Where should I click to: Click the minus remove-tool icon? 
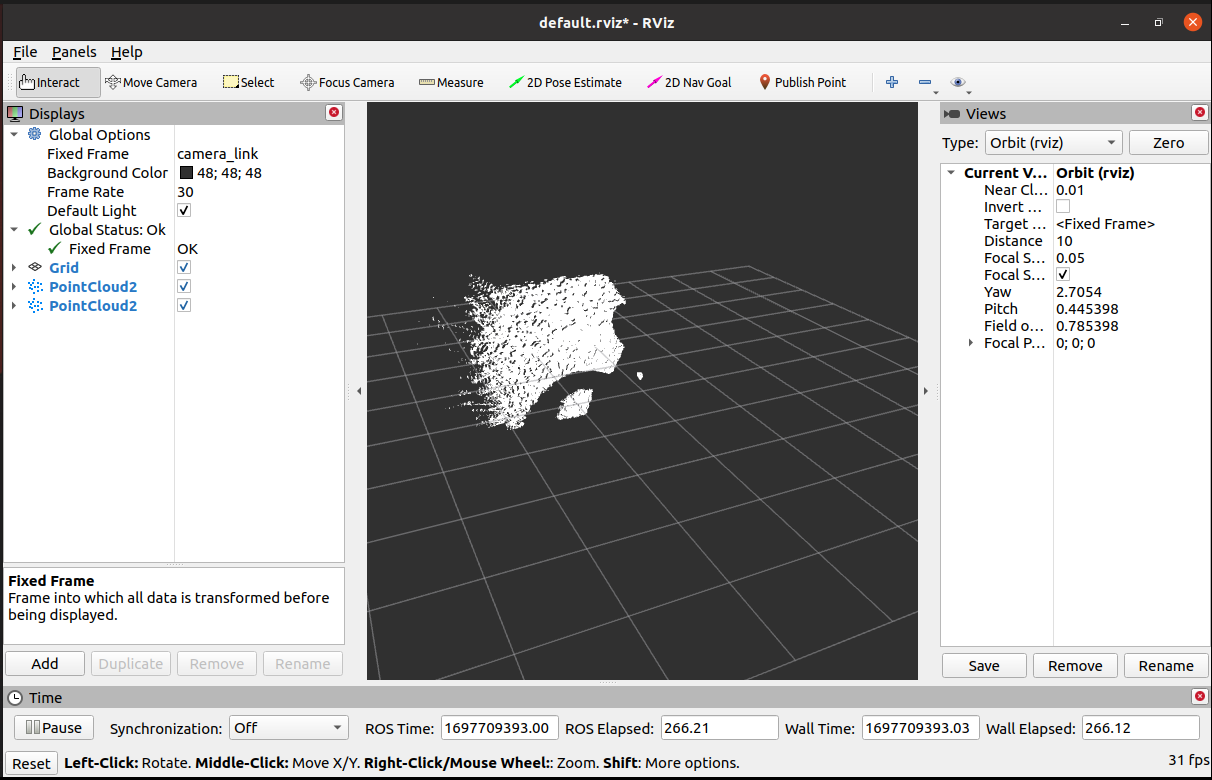925,82
